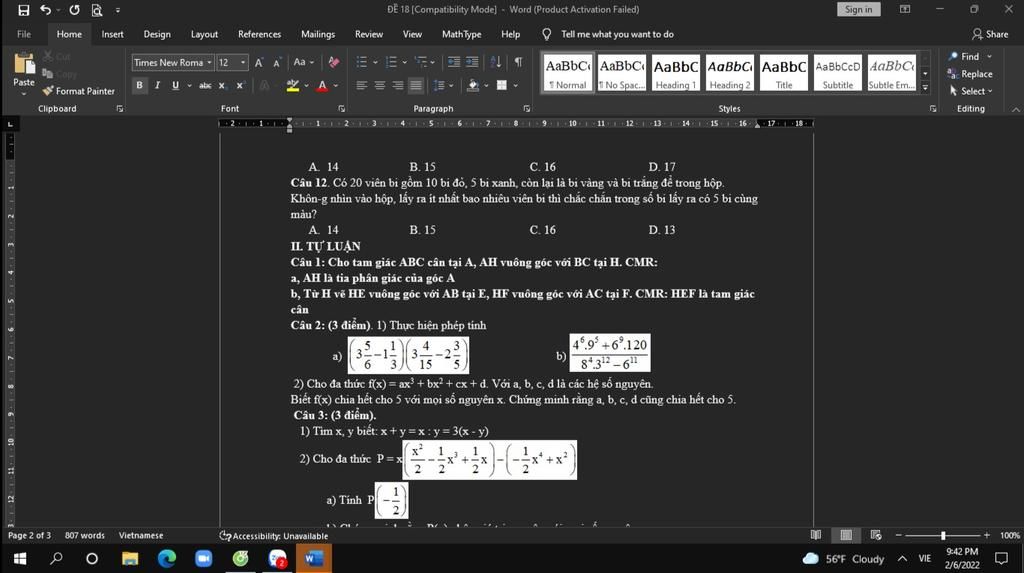Switch to Design tab

(157, 34)
